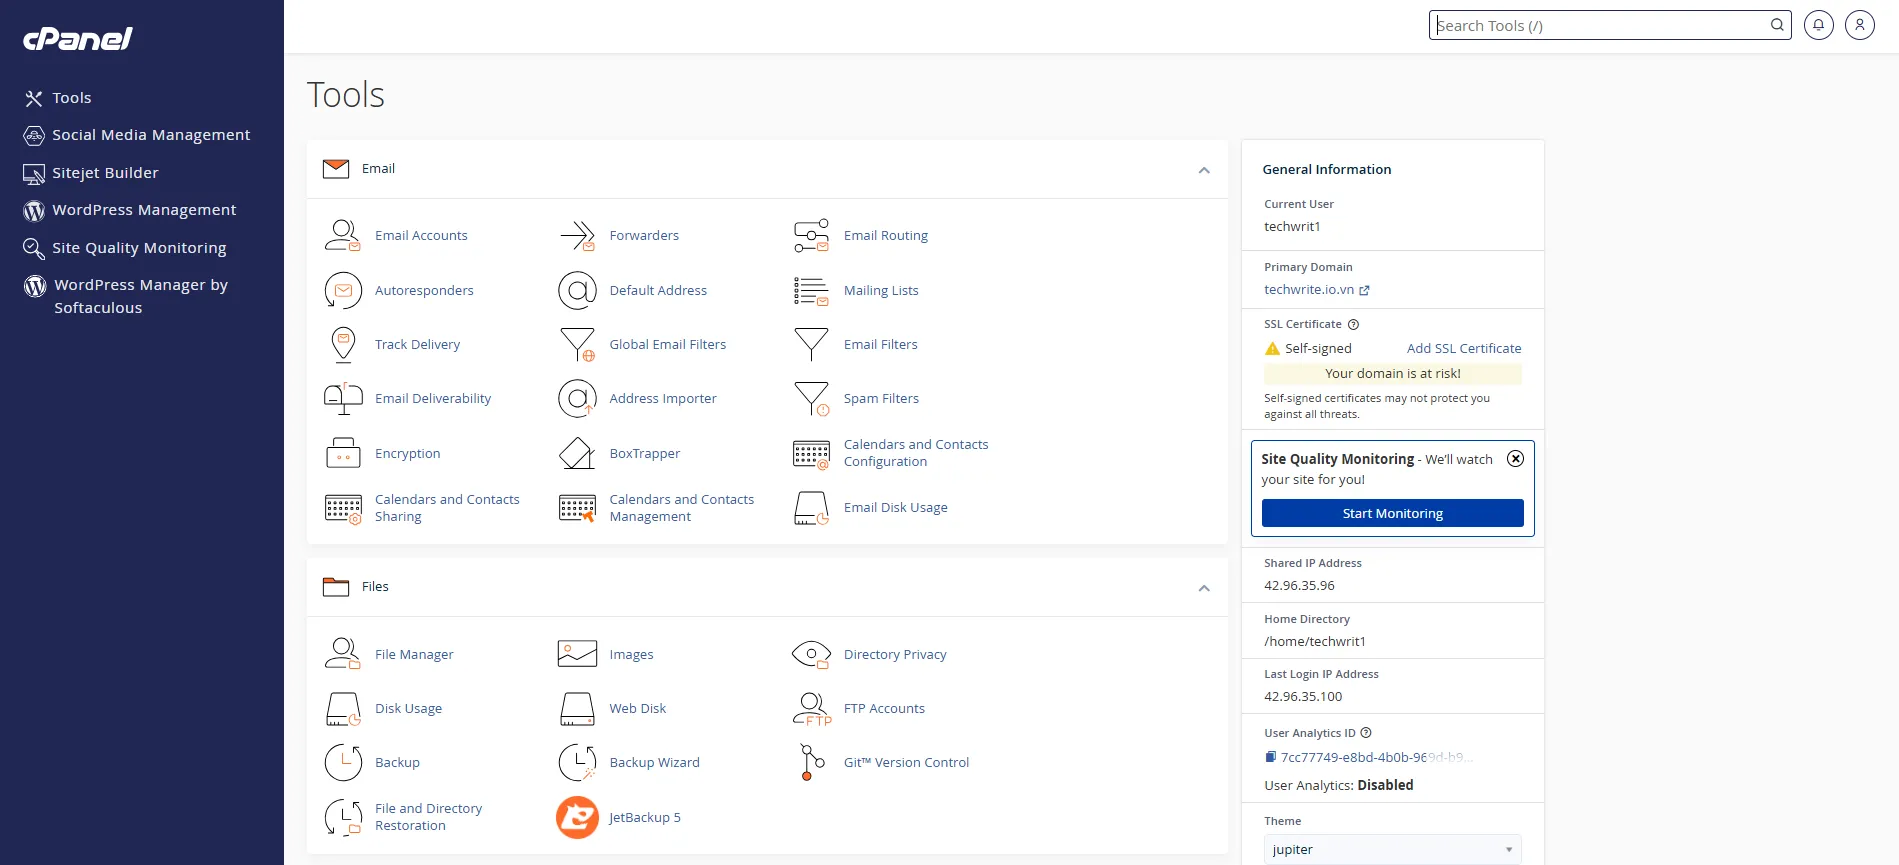Show help for User Analytics ID
This screenshot has width=1899, height=865.
(x=1366, y=733)
